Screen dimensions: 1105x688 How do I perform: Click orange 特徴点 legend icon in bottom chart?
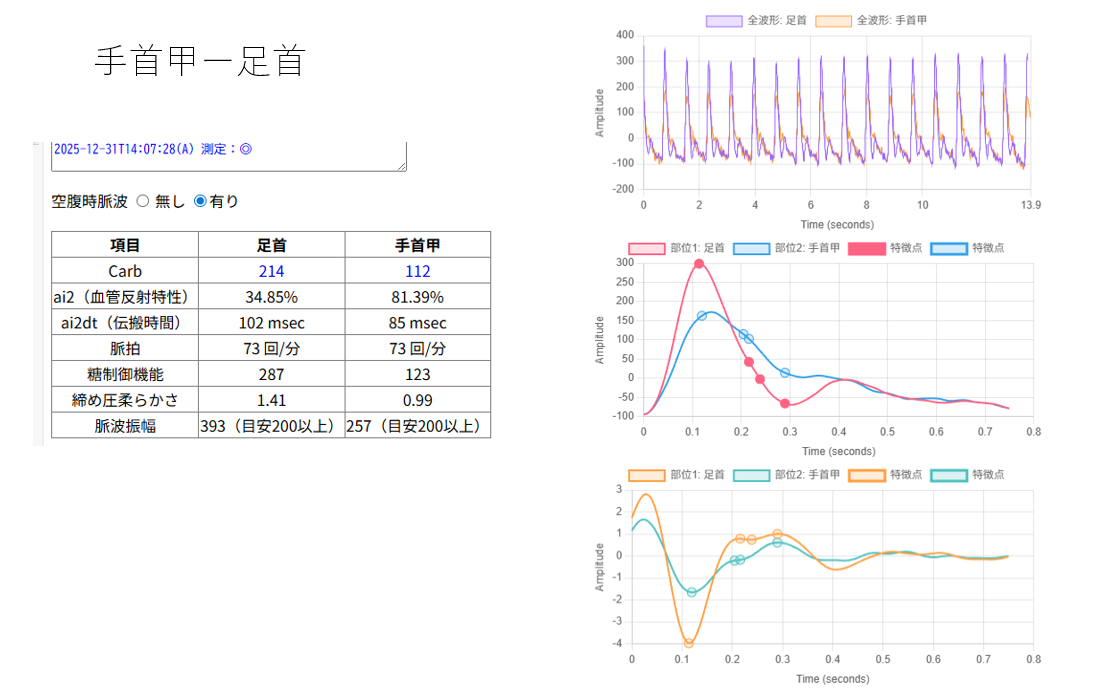click(866, 475)
